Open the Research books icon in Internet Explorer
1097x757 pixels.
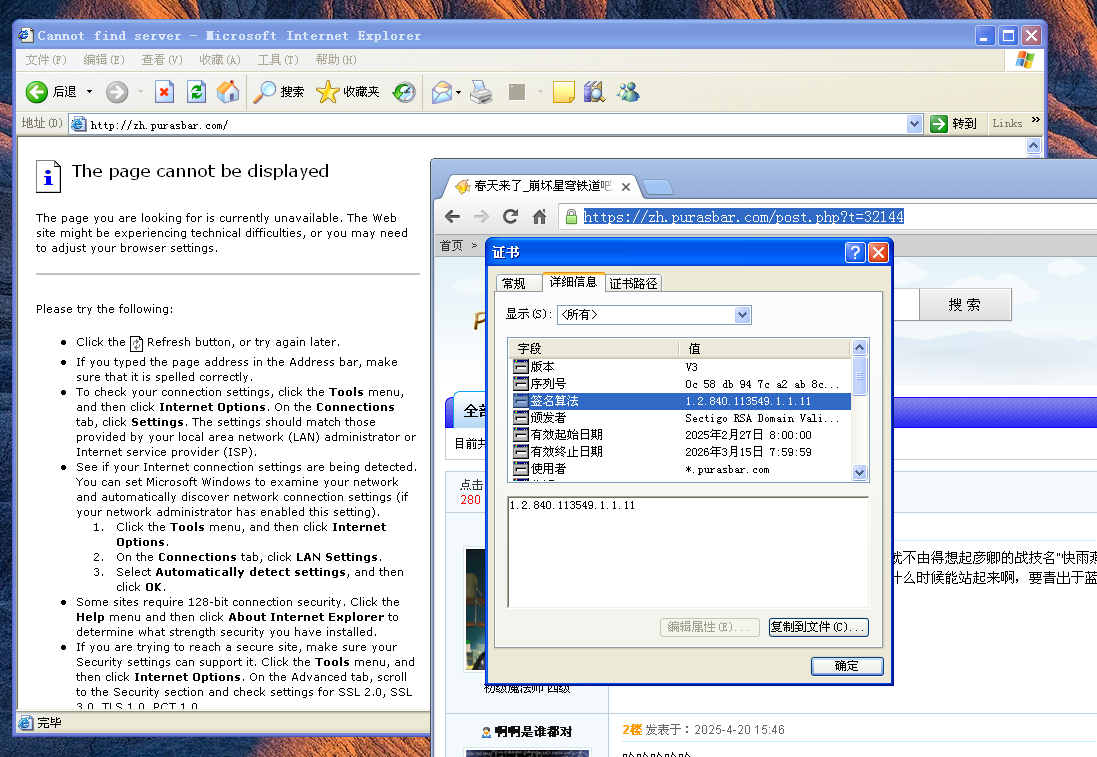(x=594, y=92)
